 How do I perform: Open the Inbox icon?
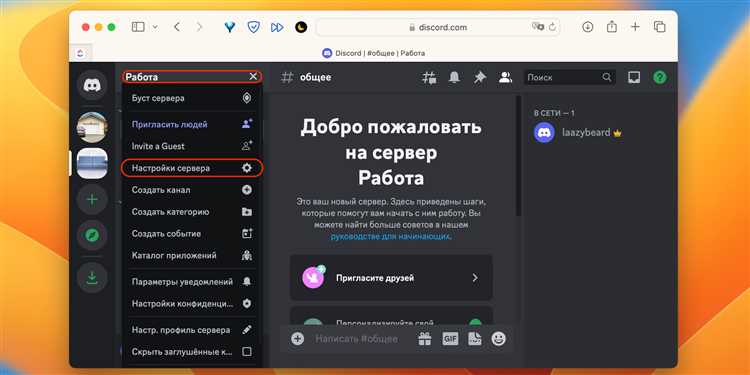click(x=634, y=77)
